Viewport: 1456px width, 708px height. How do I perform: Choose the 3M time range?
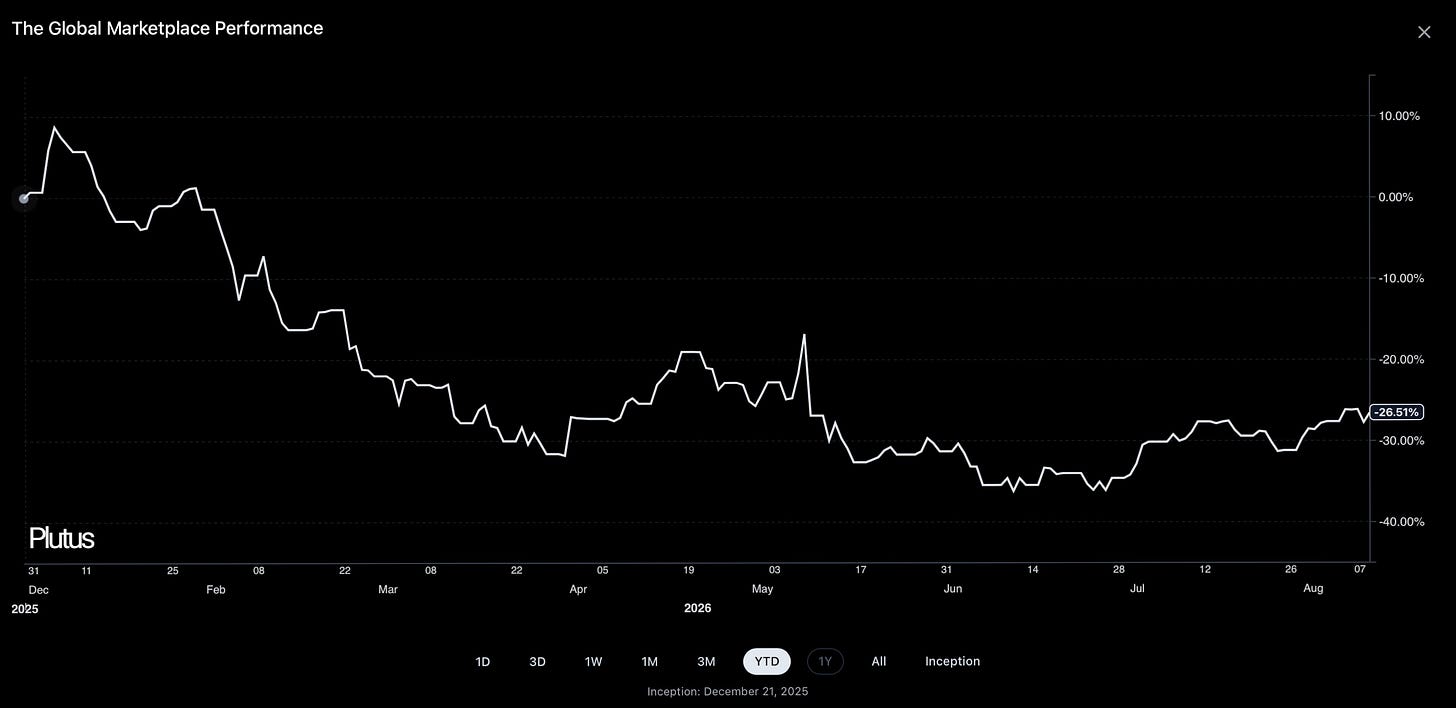click(x=706, y=662)
